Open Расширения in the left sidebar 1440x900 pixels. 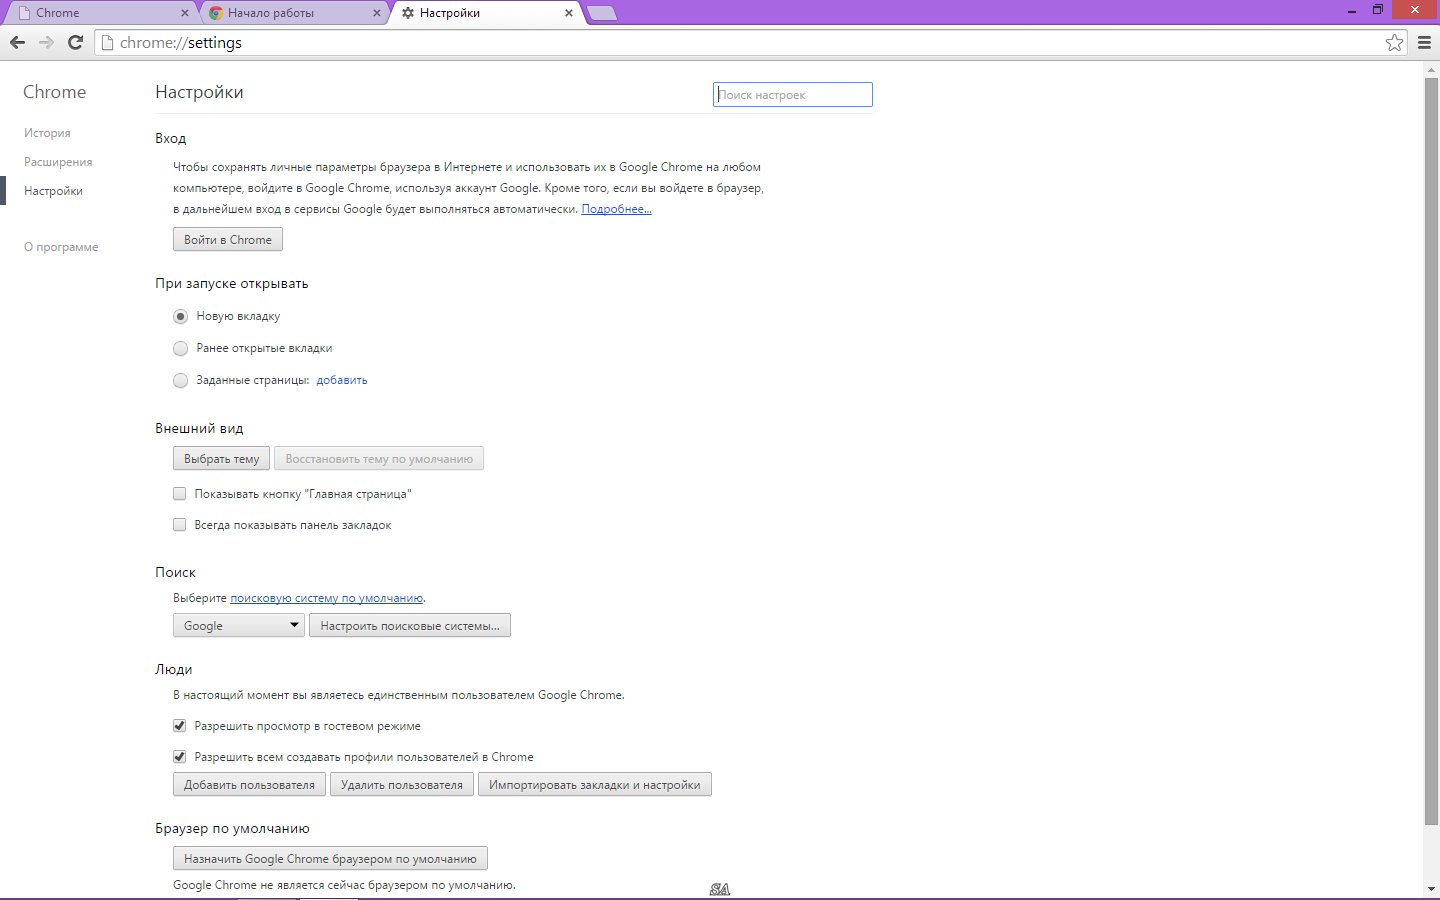pos(58,162)
